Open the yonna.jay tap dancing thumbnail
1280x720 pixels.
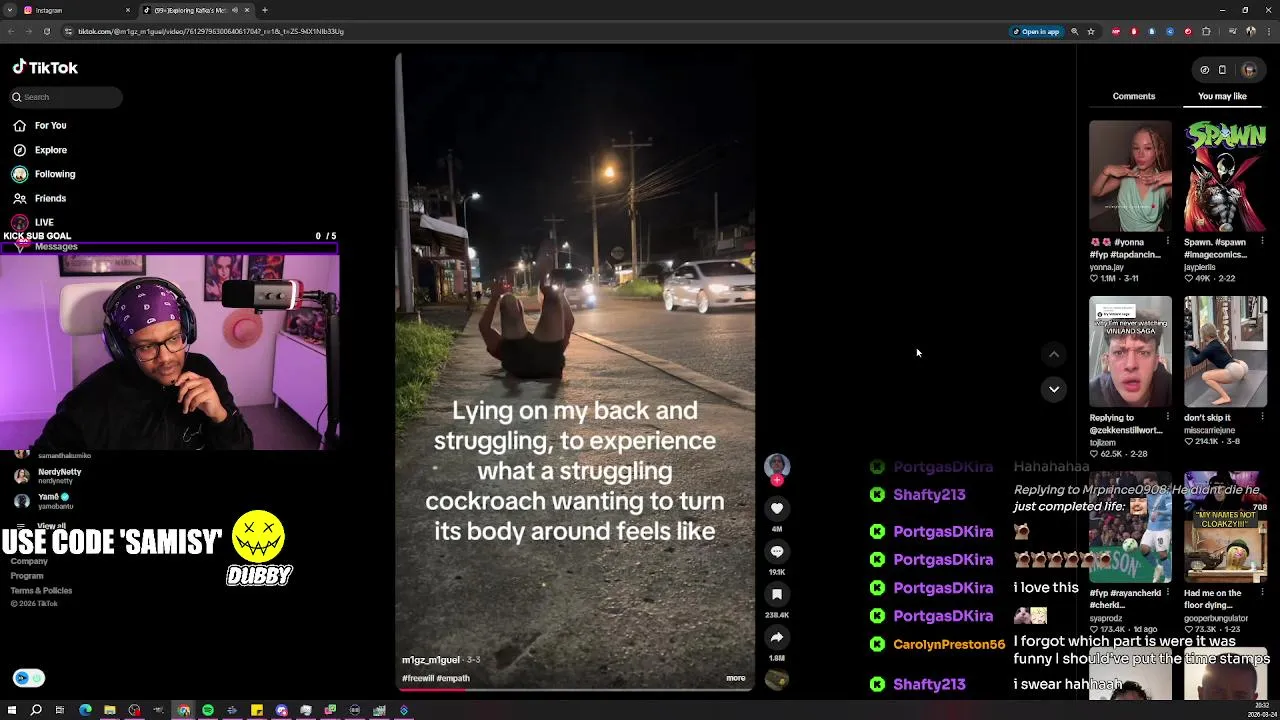click(1130, 176)
